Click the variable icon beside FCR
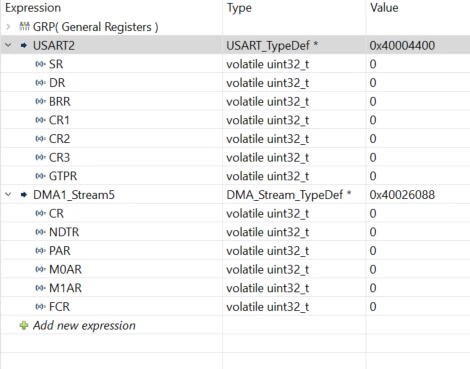Screen dimensions: 470x369 [x=40, y=307]
